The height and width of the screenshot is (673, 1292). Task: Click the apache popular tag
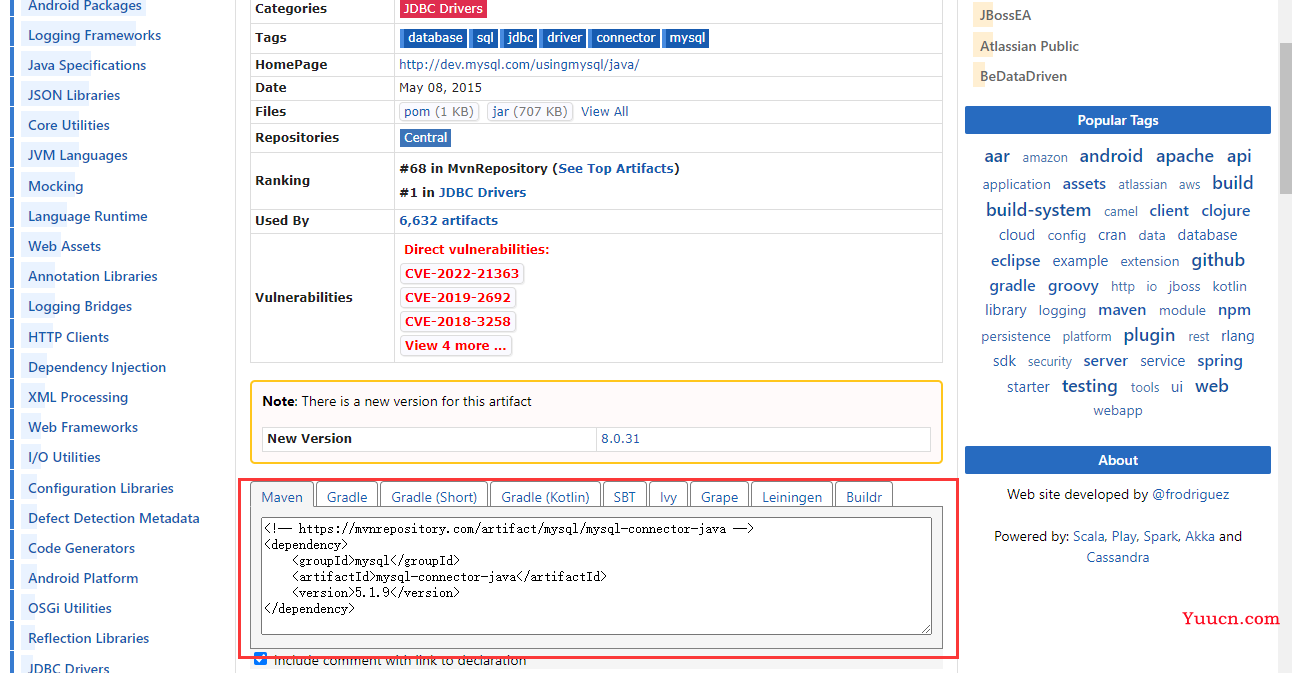coord(1185,156)
